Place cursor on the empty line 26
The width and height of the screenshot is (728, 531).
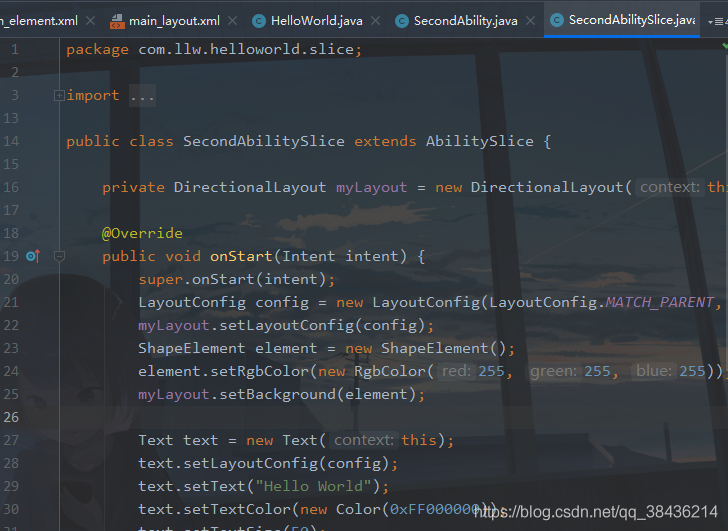[x=394, y=417]
